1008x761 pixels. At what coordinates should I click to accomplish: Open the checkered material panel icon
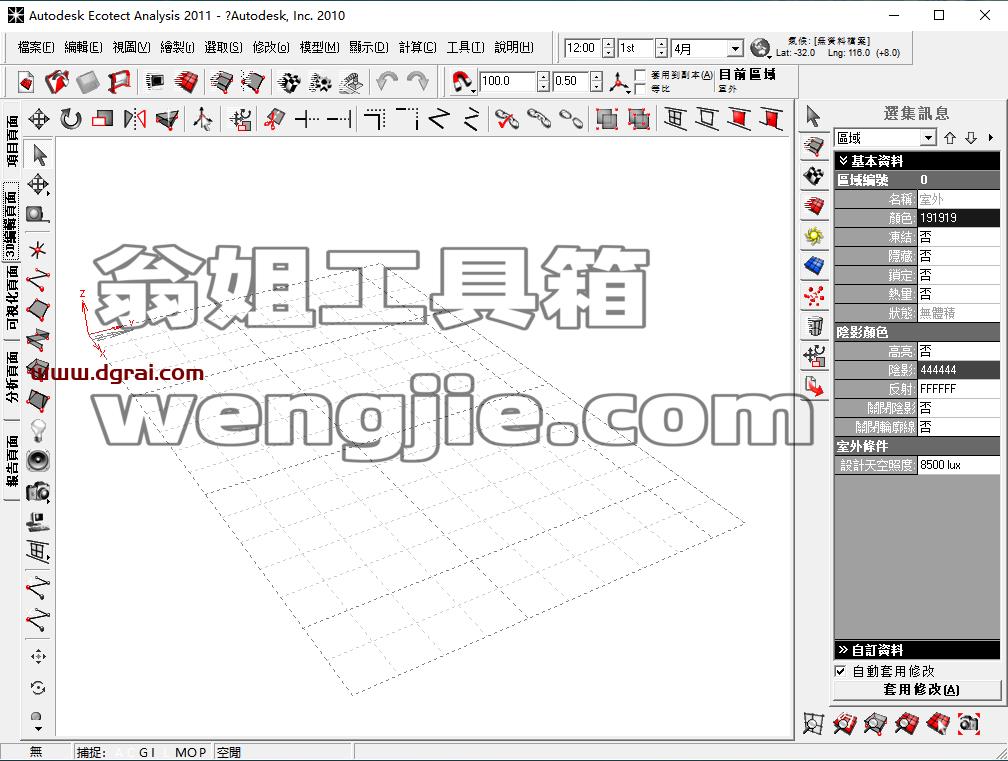pyautogui.click(x=814, y=175)
